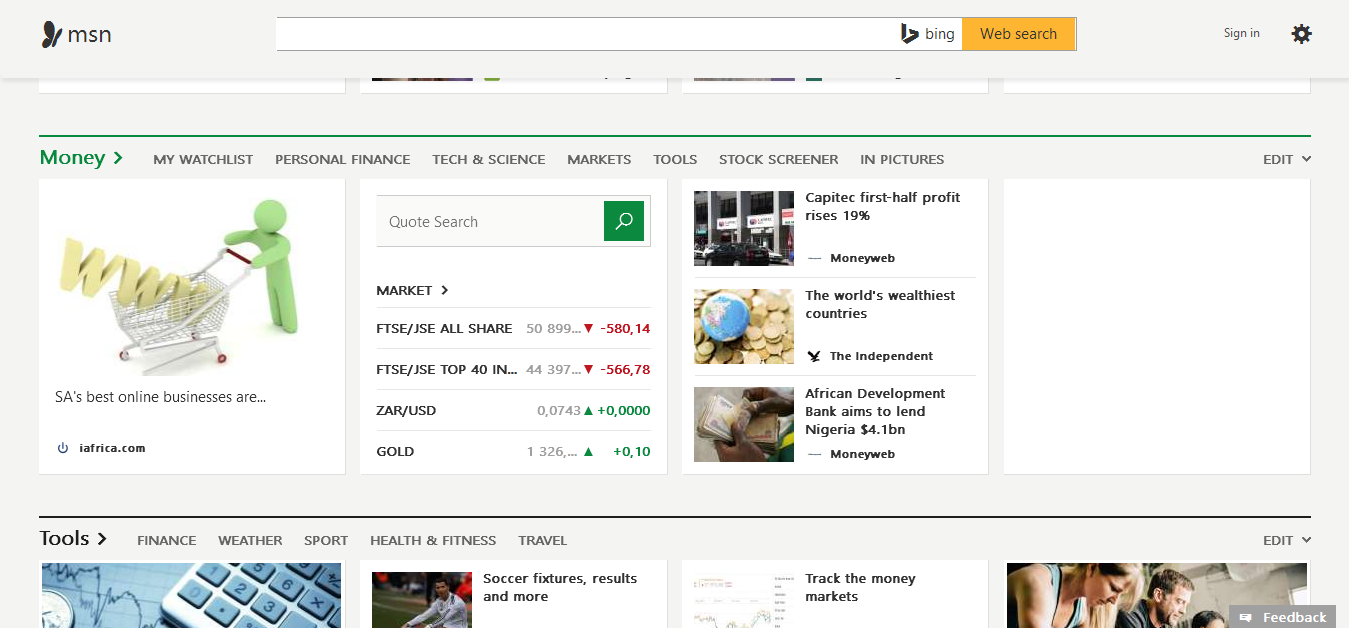Click The Independent source logo
Image resolution: width=1349 pixels, height=628 pixels.
pos(814,356)
